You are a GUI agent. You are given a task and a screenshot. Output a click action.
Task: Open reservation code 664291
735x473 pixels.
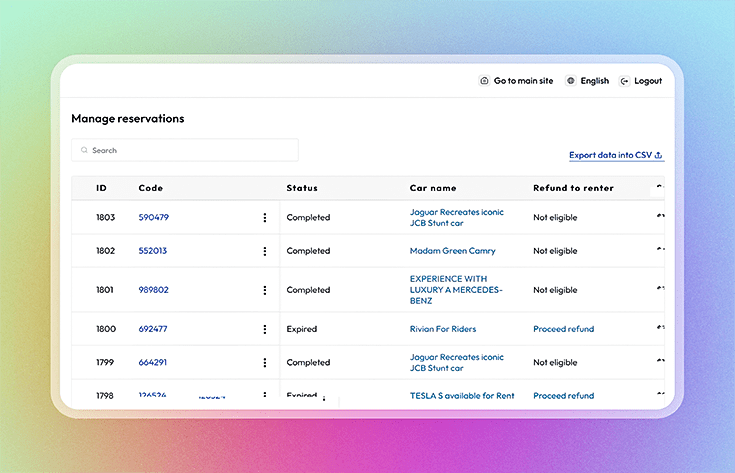click(153, 362)
